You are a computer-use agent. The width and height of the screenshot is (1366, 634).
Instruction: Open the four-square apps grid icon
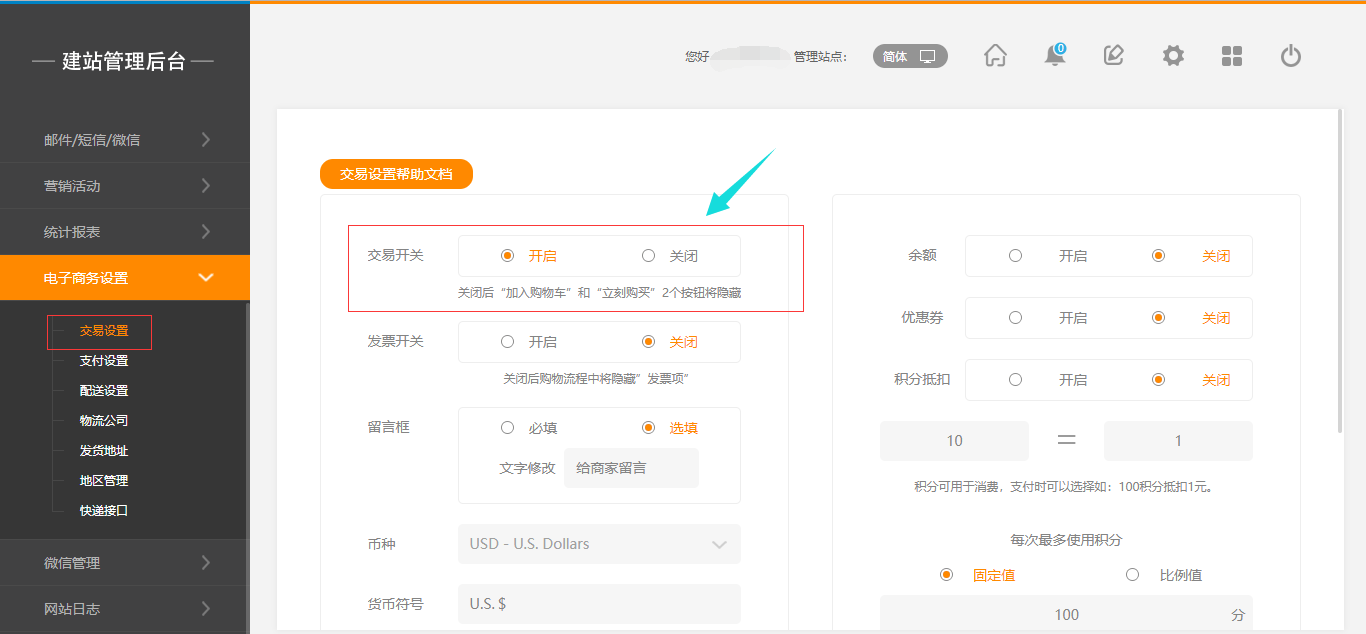click(1232, 56)
